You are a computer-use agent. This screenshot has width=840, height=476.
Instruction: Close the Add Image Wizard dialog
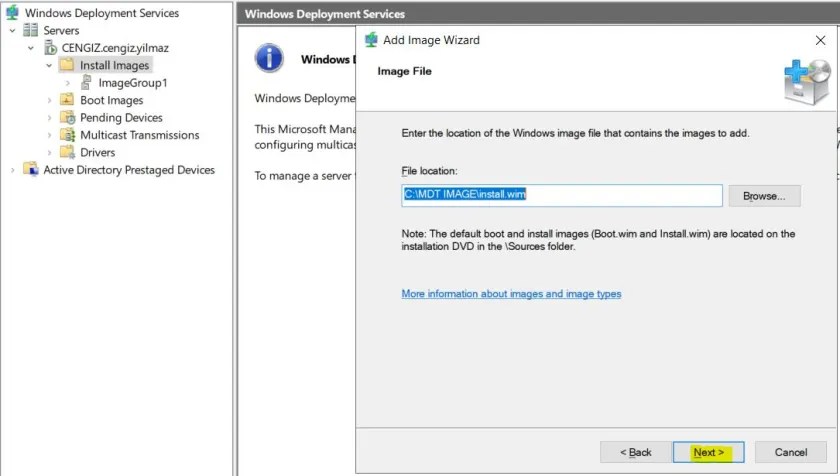(x=820, y=40)
